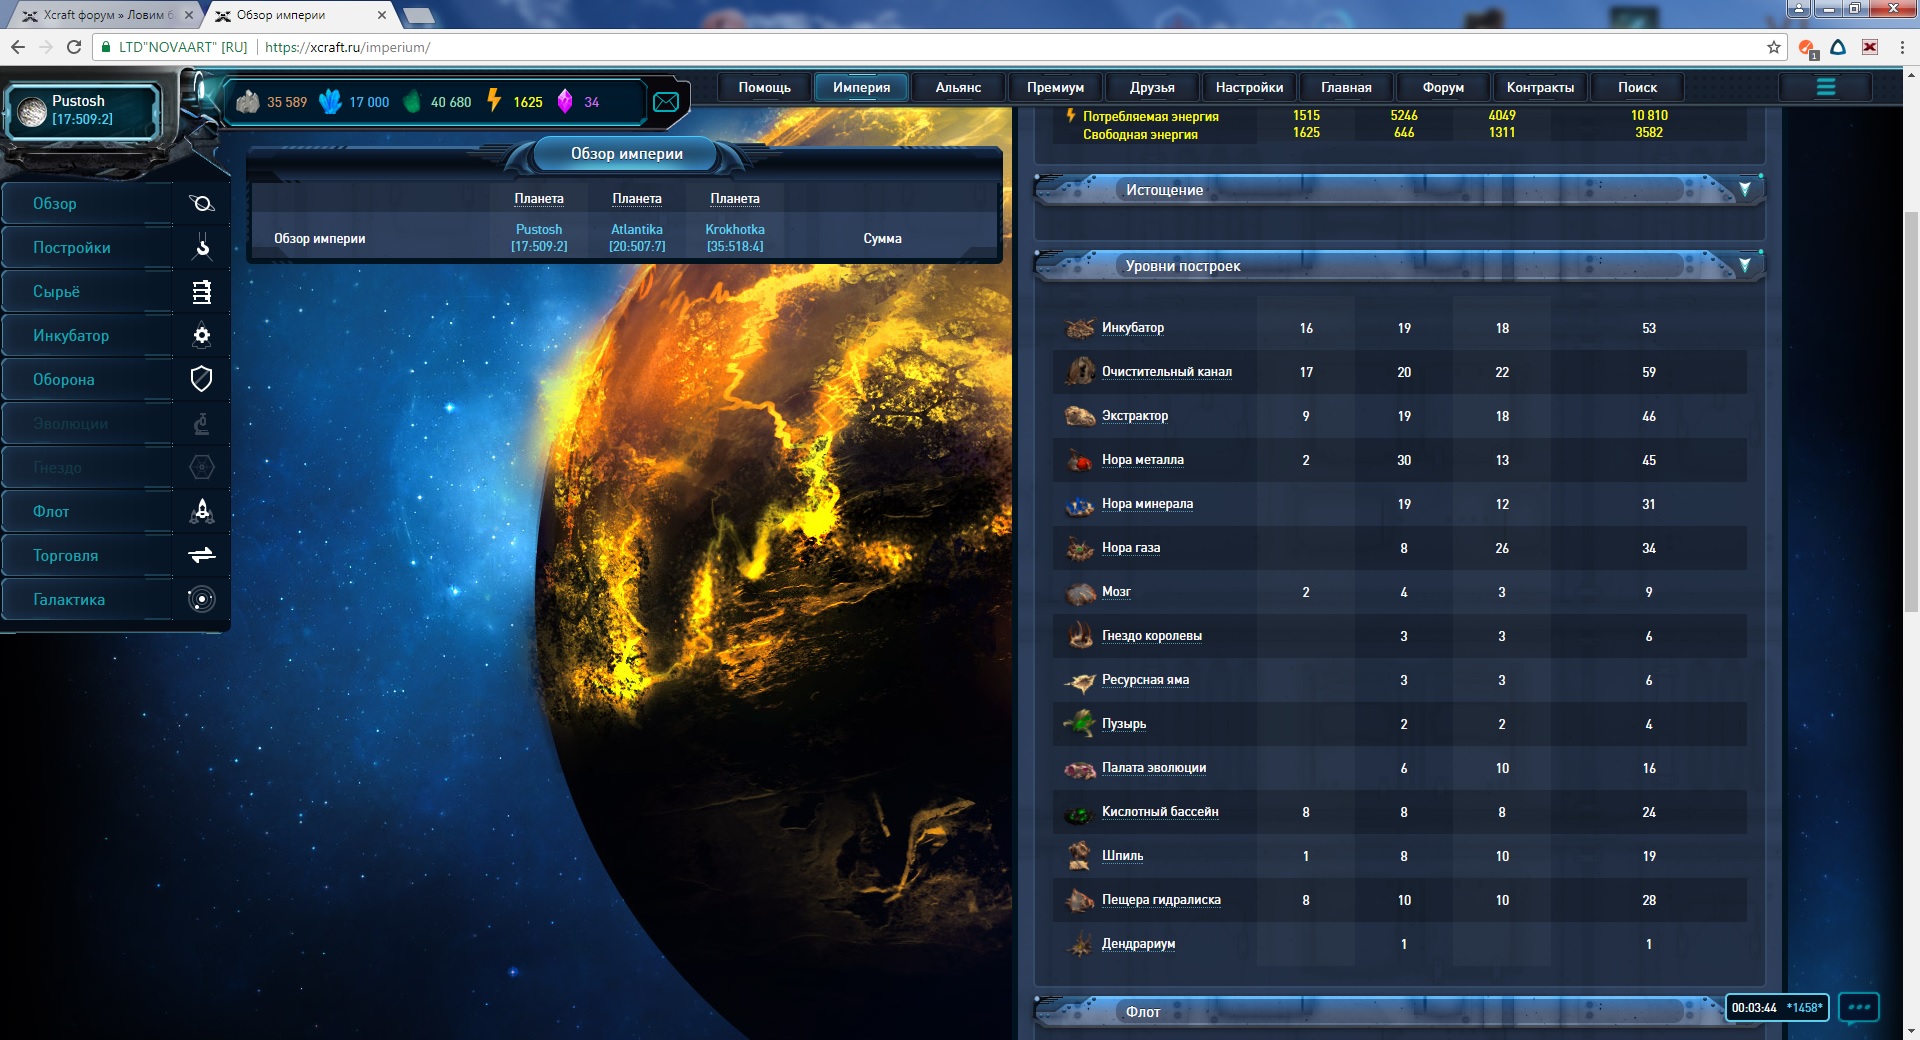The width and height of the screenshot is (1920, 1040).
Task: Click the Постройки sidebar crane icon
Action: (x=201, y=247)
